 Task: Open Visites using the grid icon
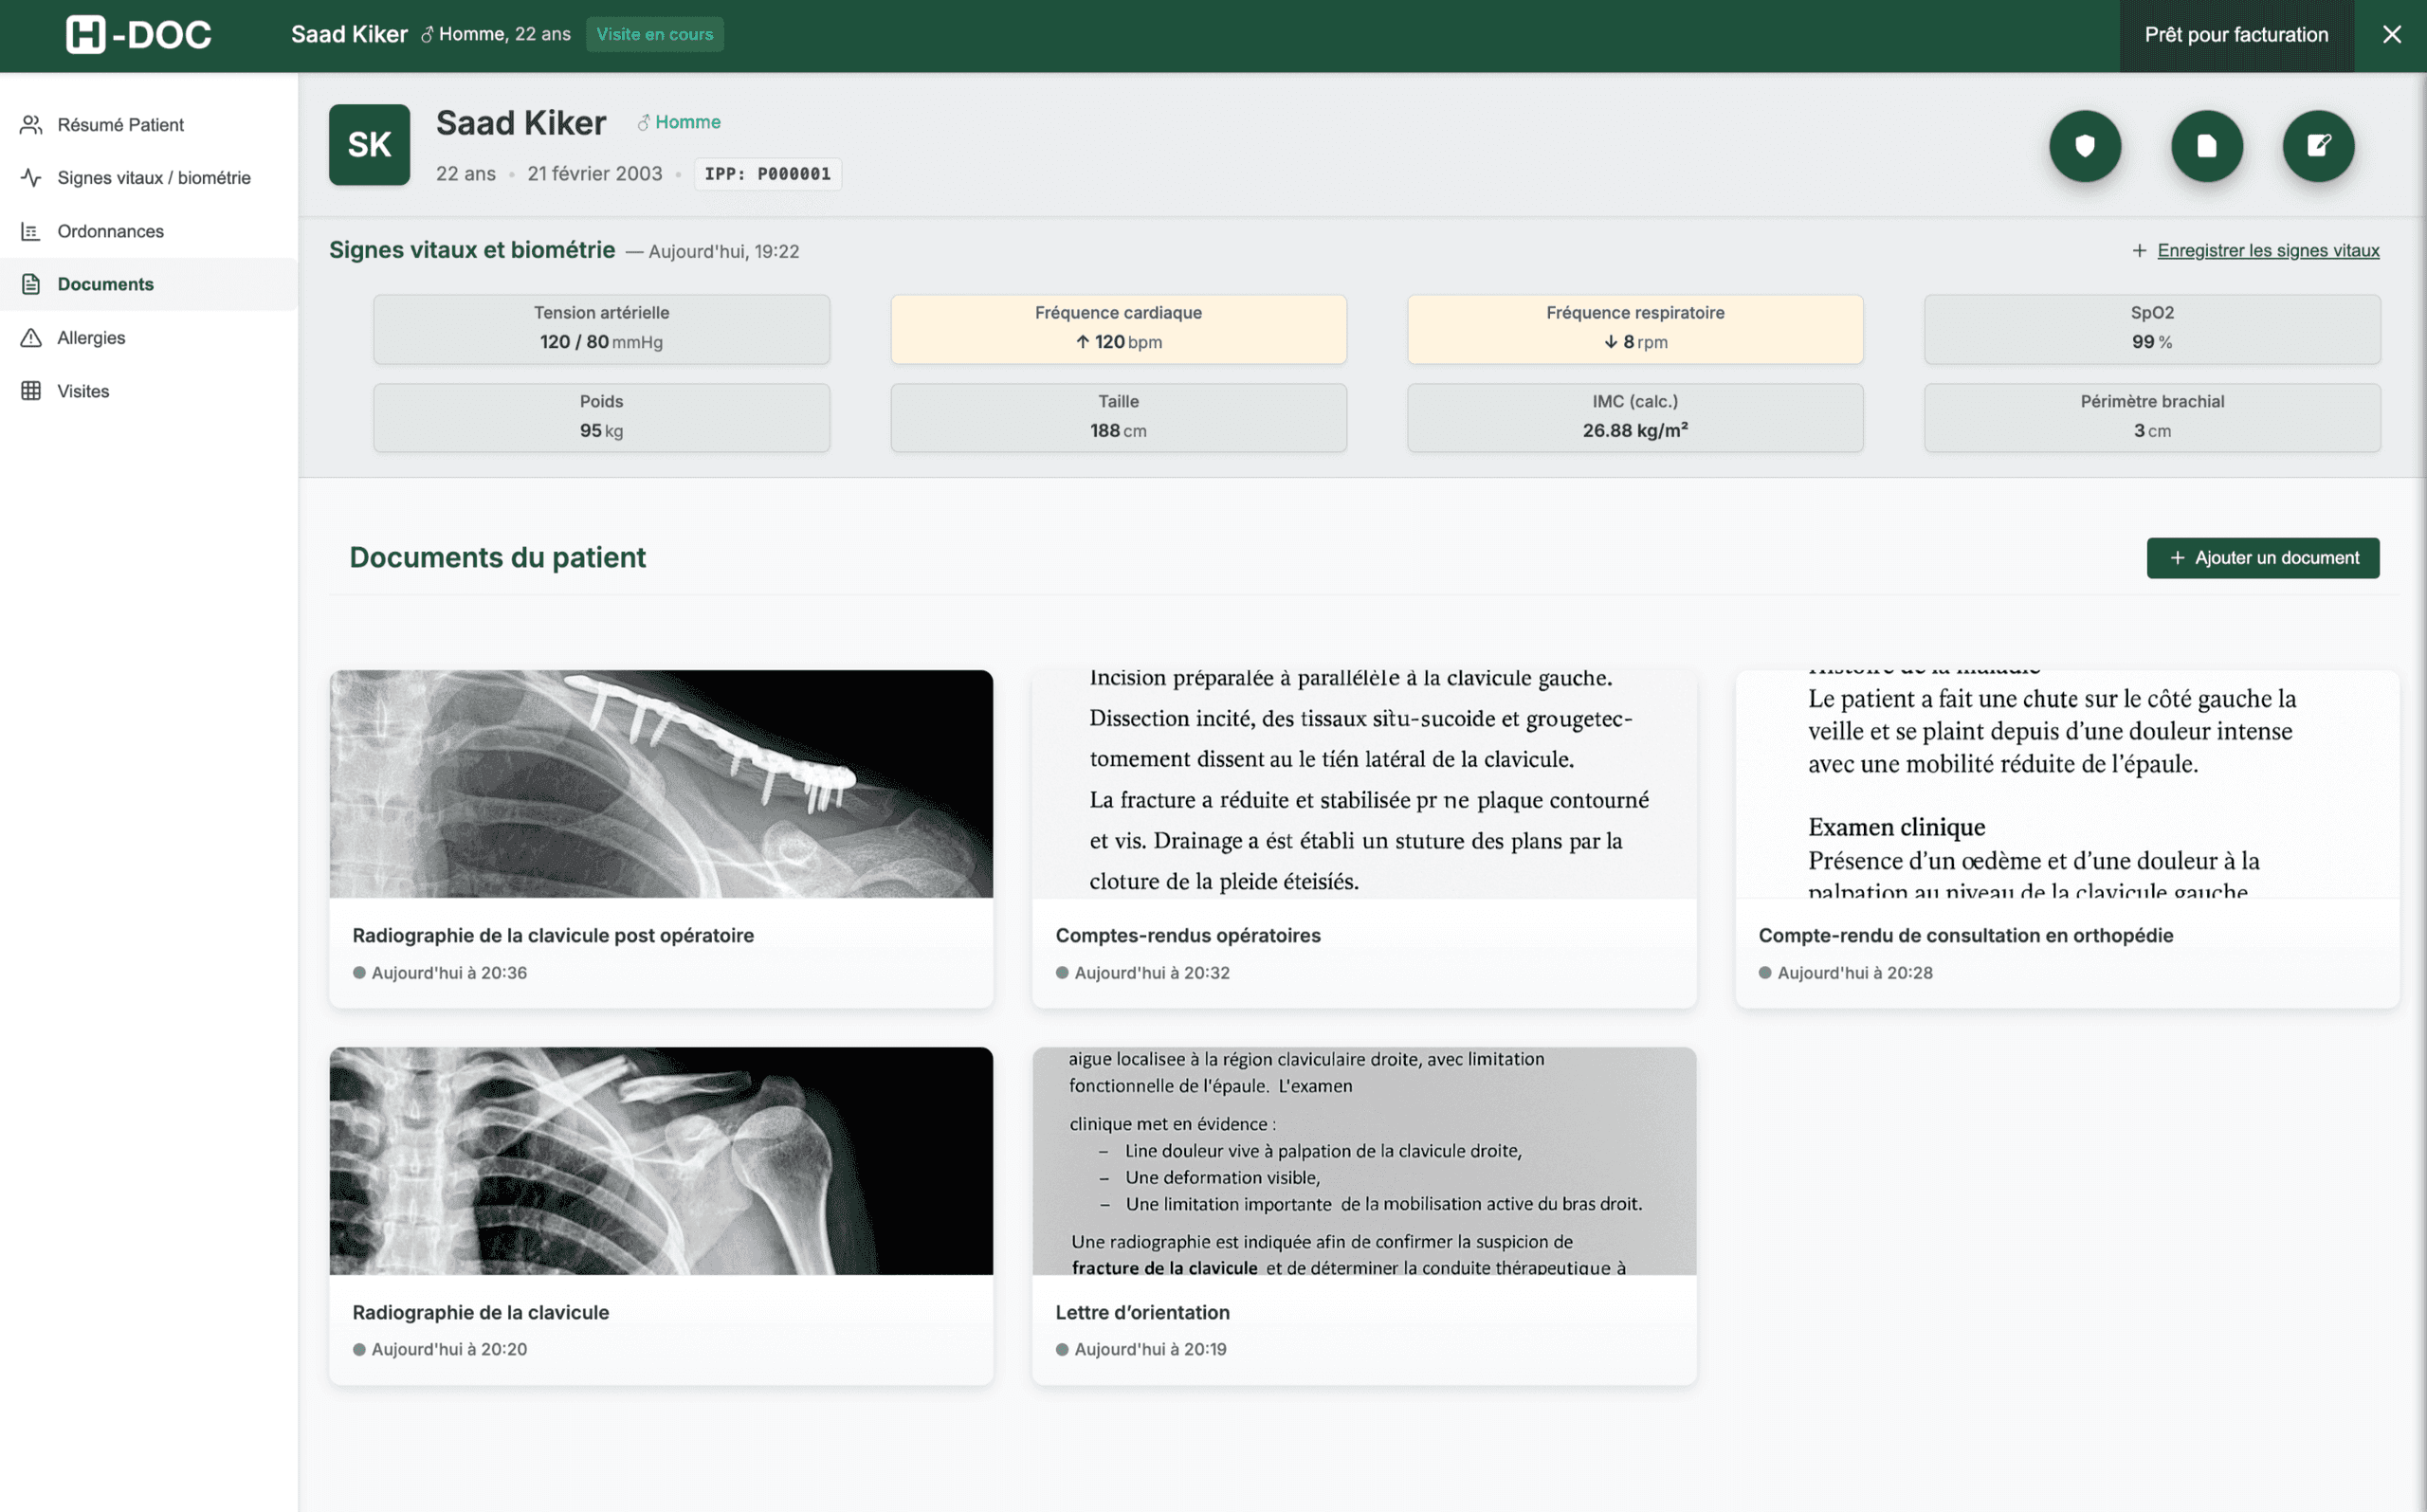30,390
